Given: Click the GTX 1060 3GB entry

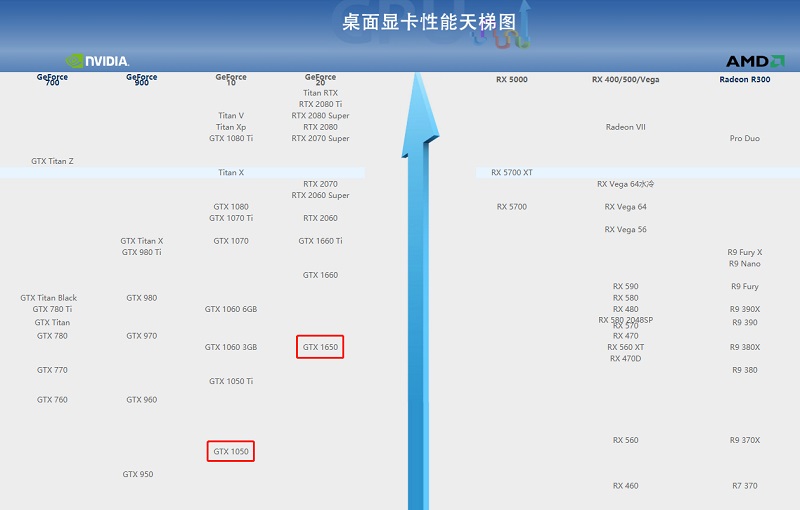Looking at the screenshot, I should pos(231,347).
